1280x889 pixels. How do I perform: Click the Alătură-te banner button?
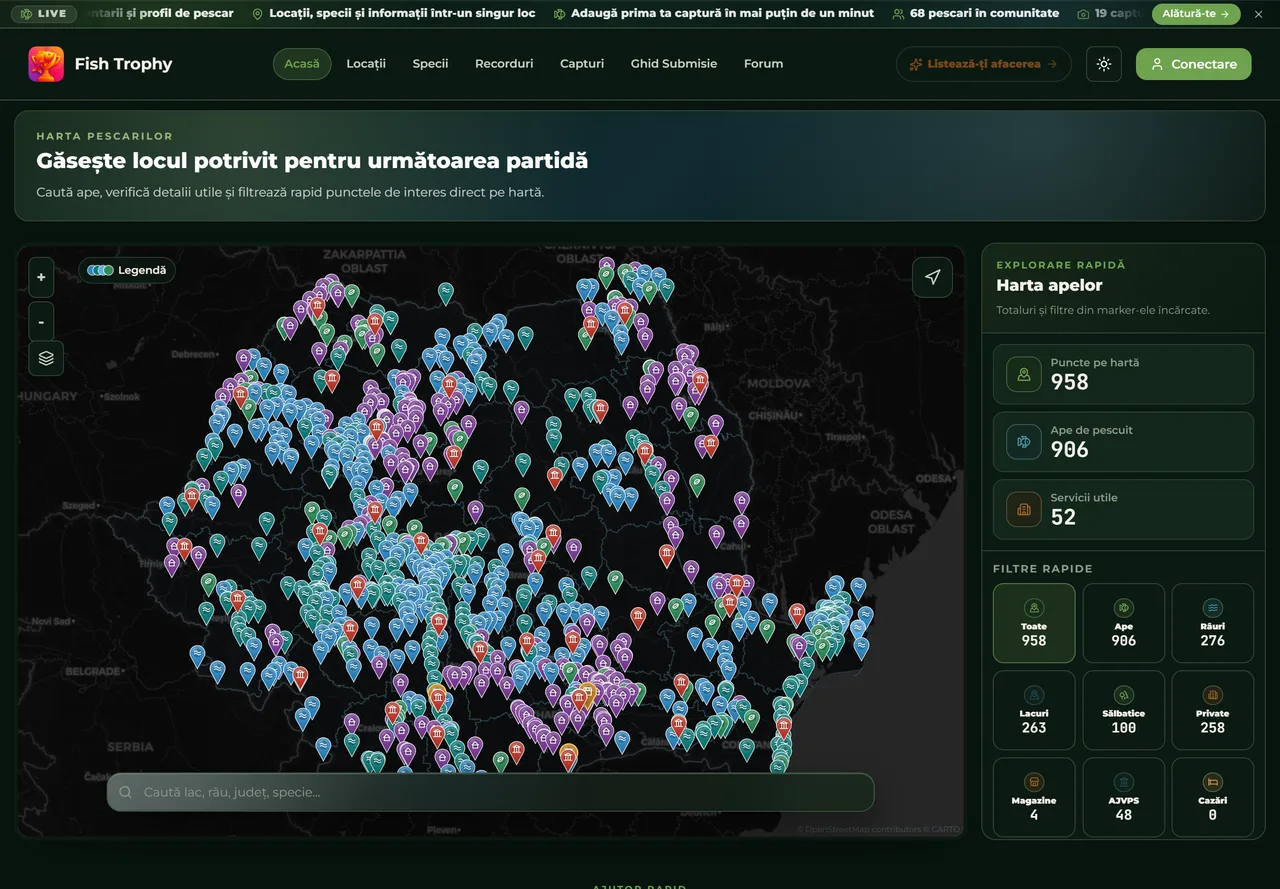(1196, 14)
